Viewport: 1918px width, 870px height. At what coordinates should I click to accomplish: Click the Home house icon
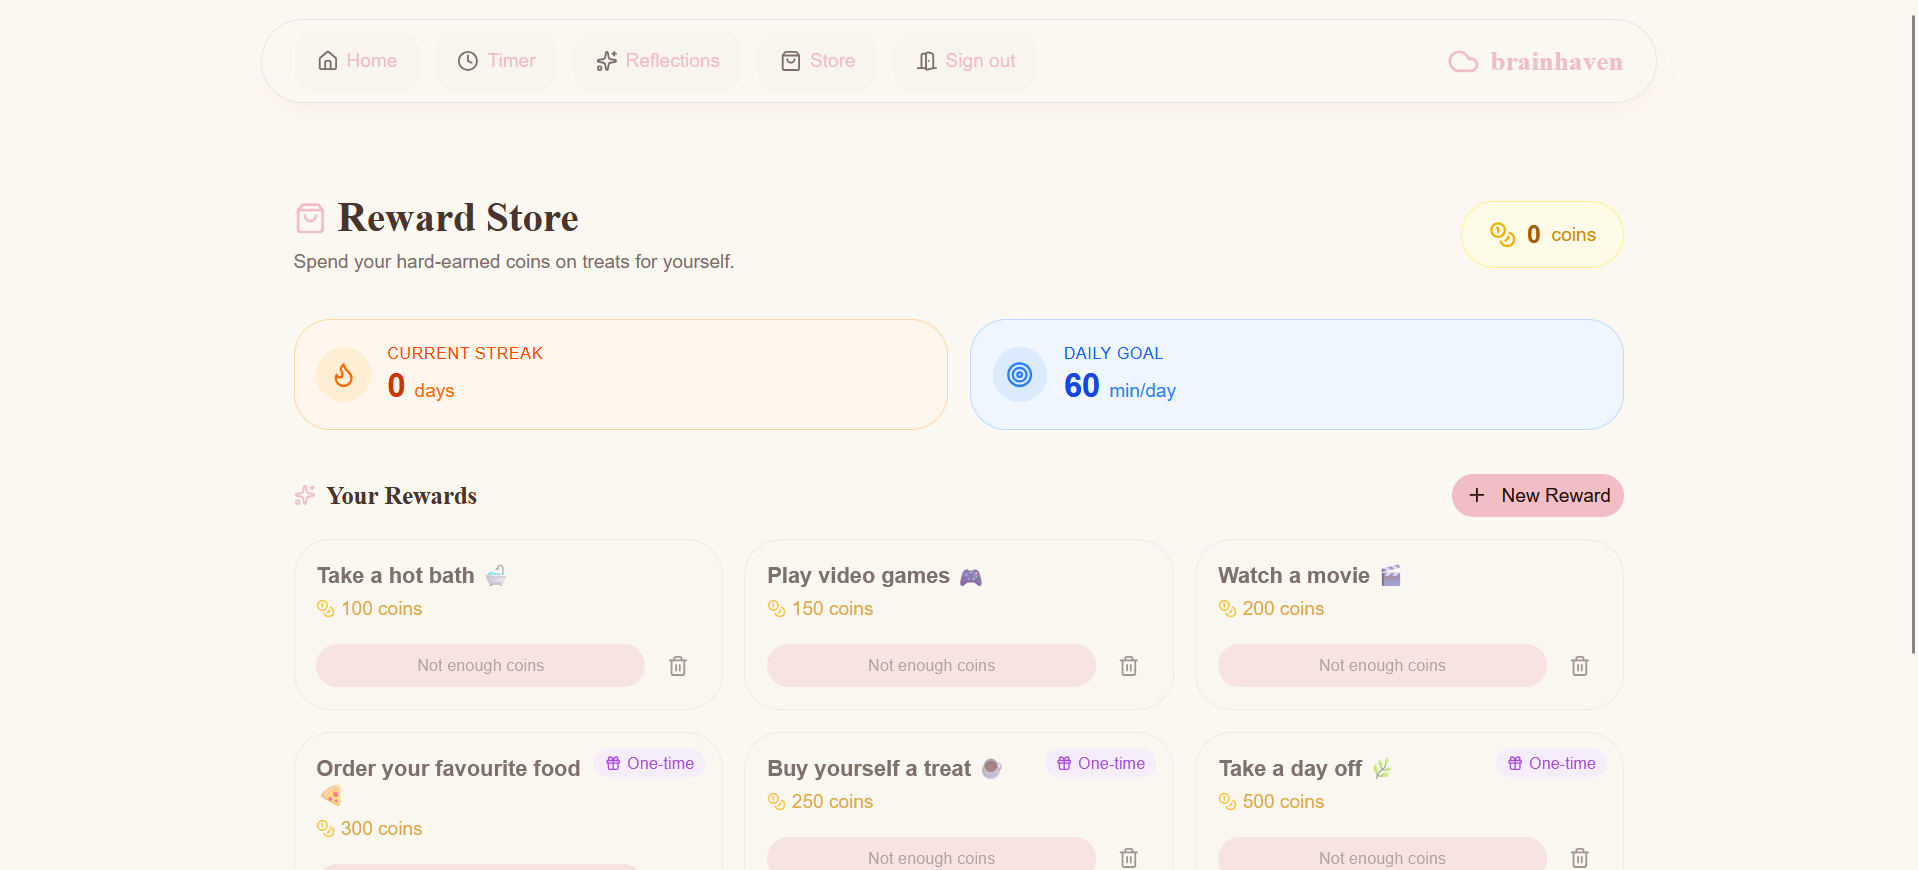click(x=328, y=61)
